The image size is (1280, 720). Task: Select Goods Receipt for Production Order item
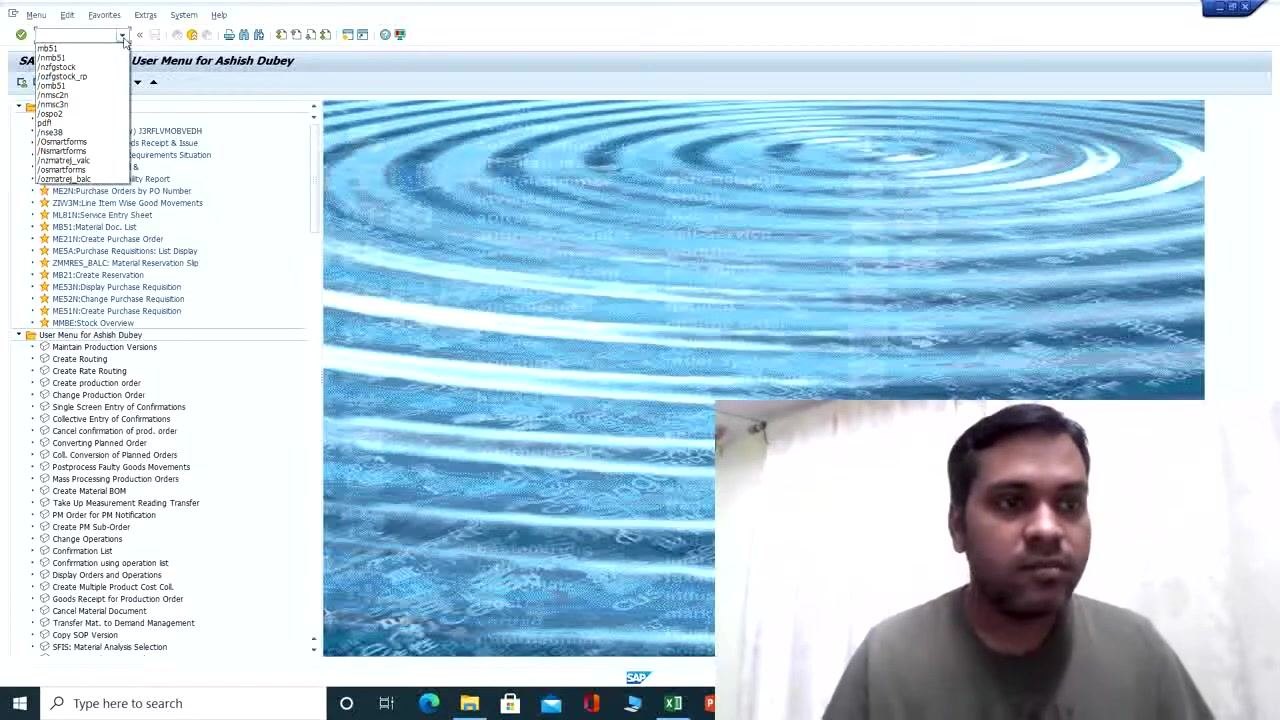tap(118, 599)
